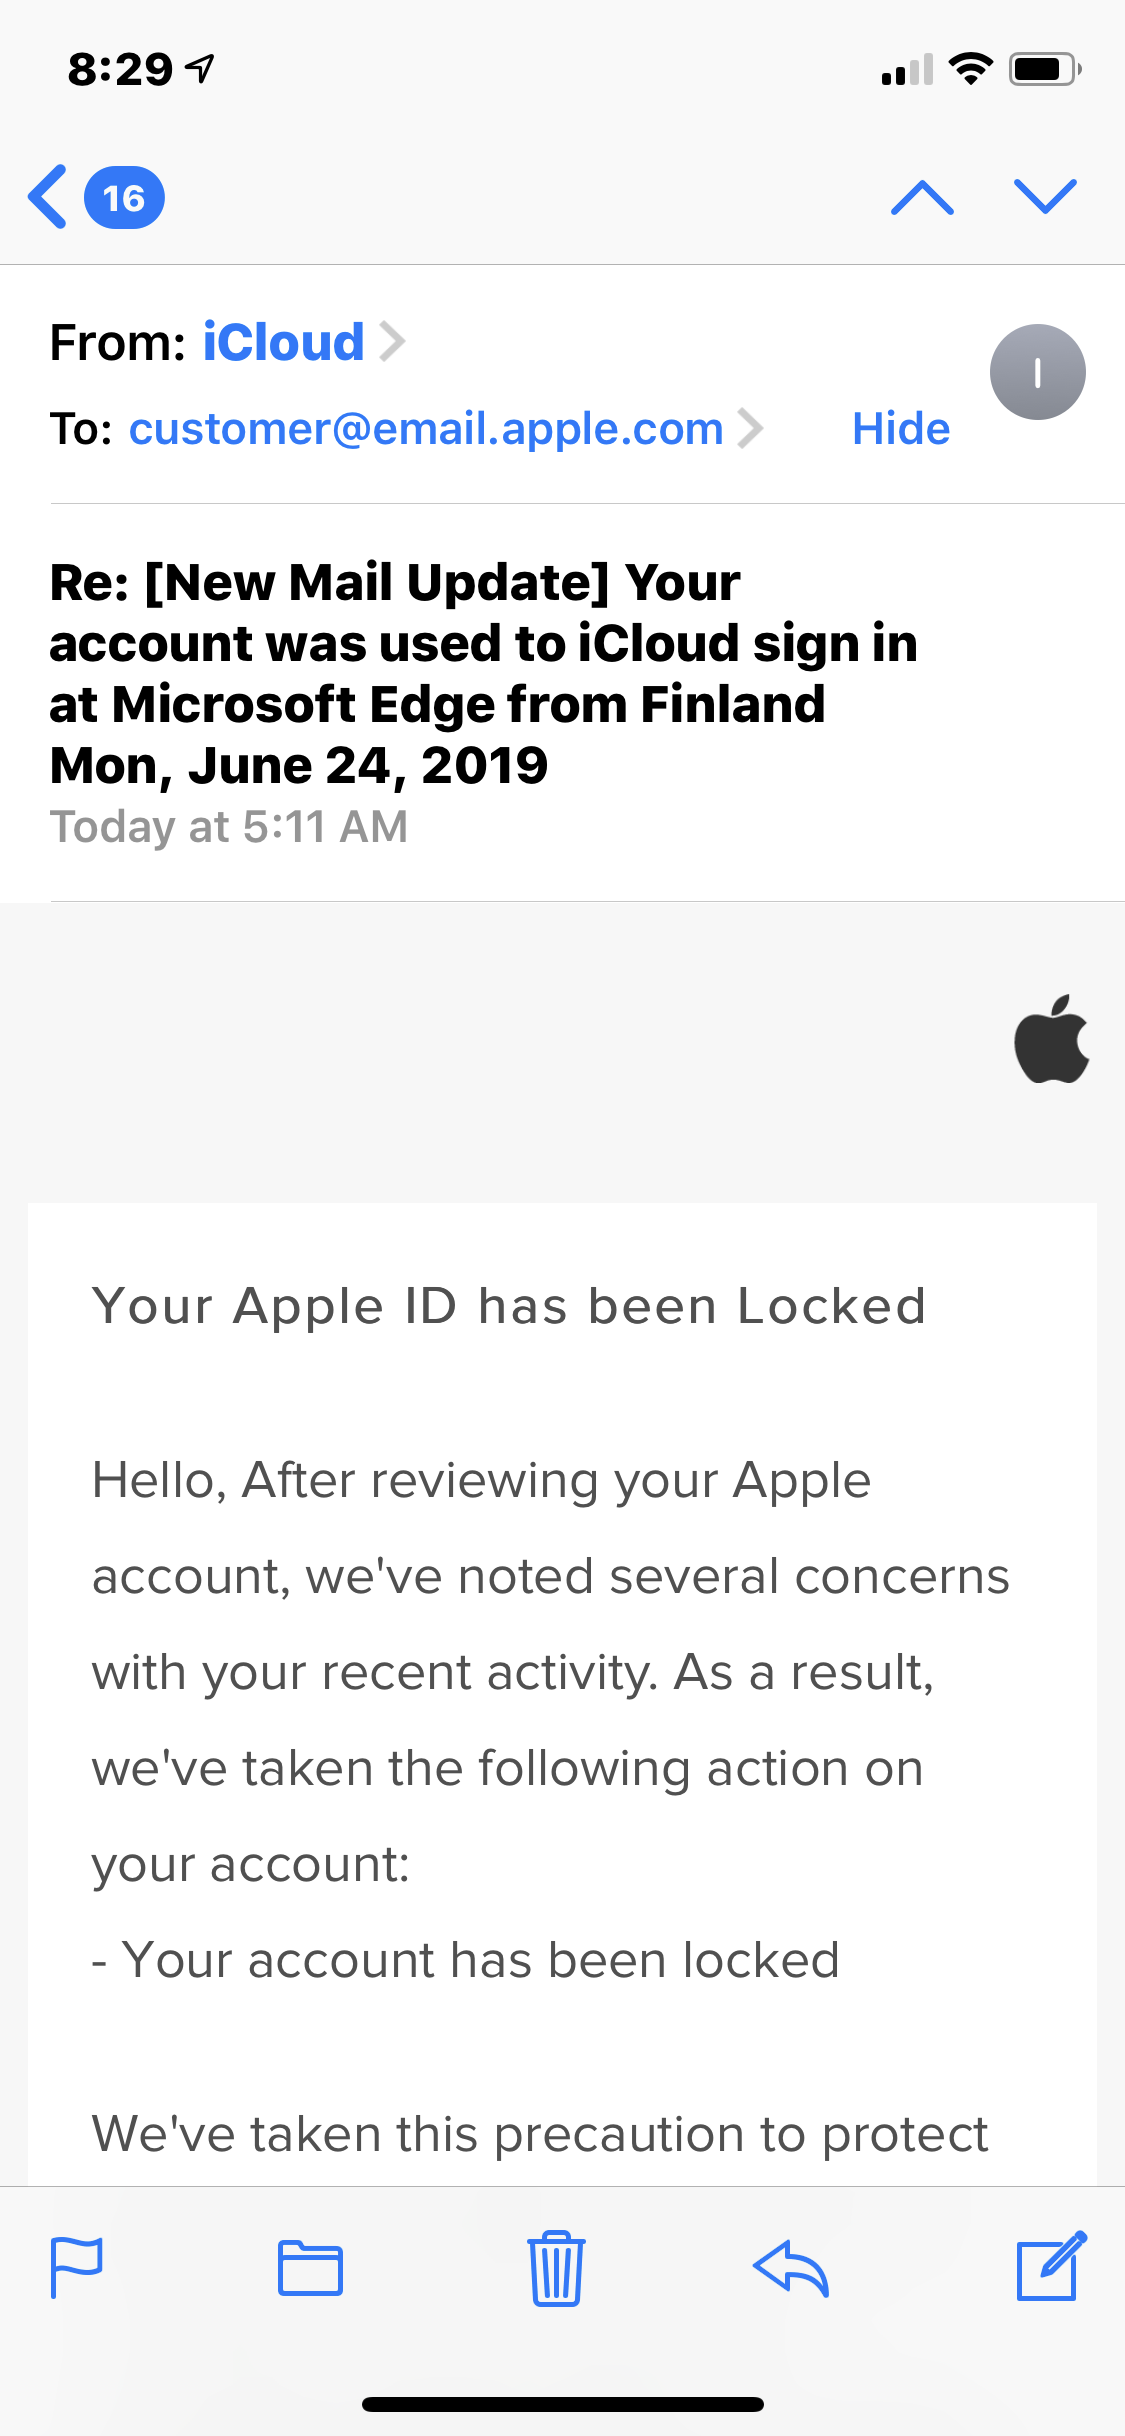The image size is (1125, 2436).
Task: Open the iCloud sender name link
Action: (x=283, y=342)
